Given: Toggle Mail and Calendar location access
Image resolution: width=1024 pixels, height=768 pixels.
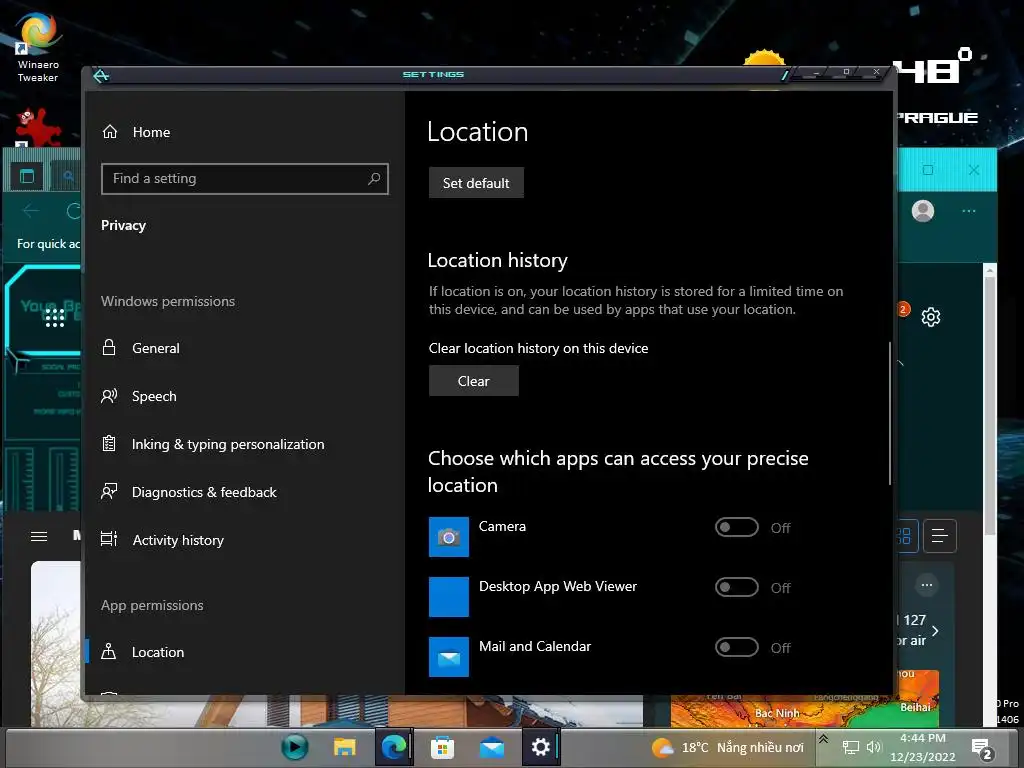Looking at the screenshot, I should 737,647.
